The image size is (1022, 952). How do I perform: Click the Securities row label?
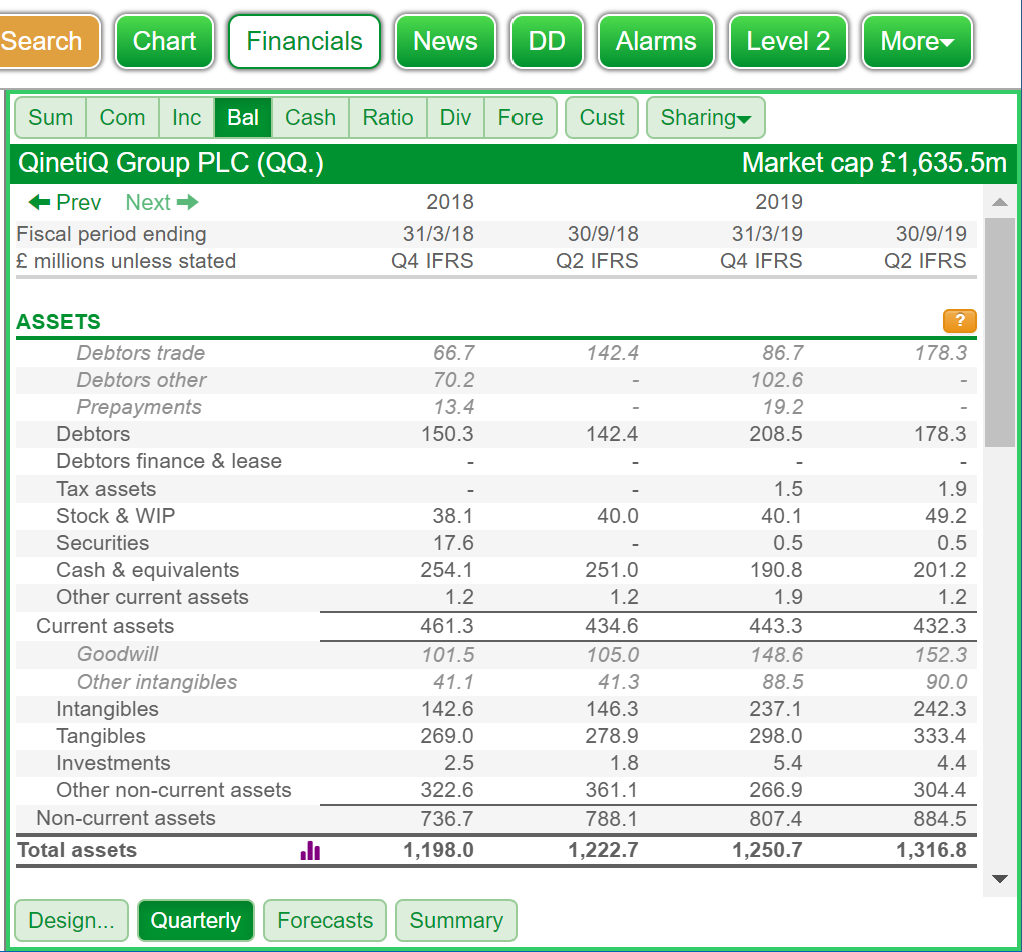[x=102, y=543]
